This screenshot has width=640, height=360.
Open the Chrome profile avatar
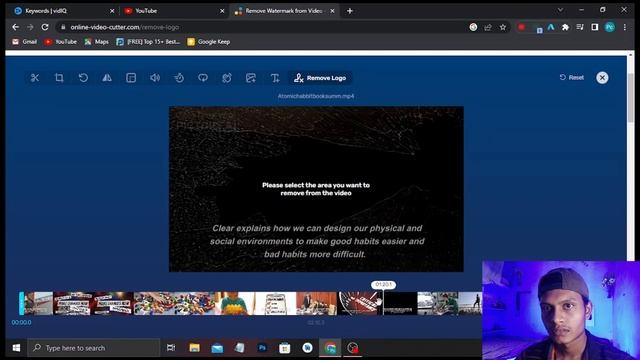pyautogui.click(x=610, y=27)
